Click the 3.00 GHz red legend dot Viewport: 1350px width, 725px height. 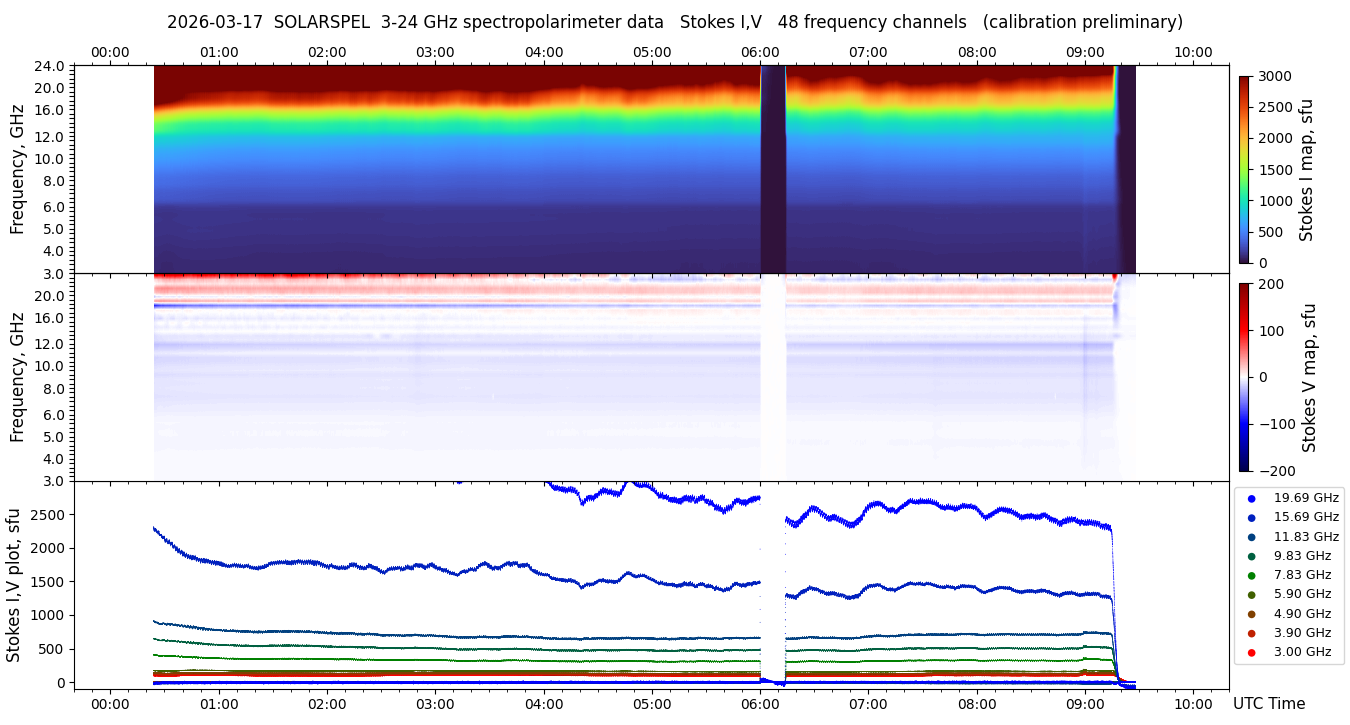pyautogui.click(x=1251, y=653)
